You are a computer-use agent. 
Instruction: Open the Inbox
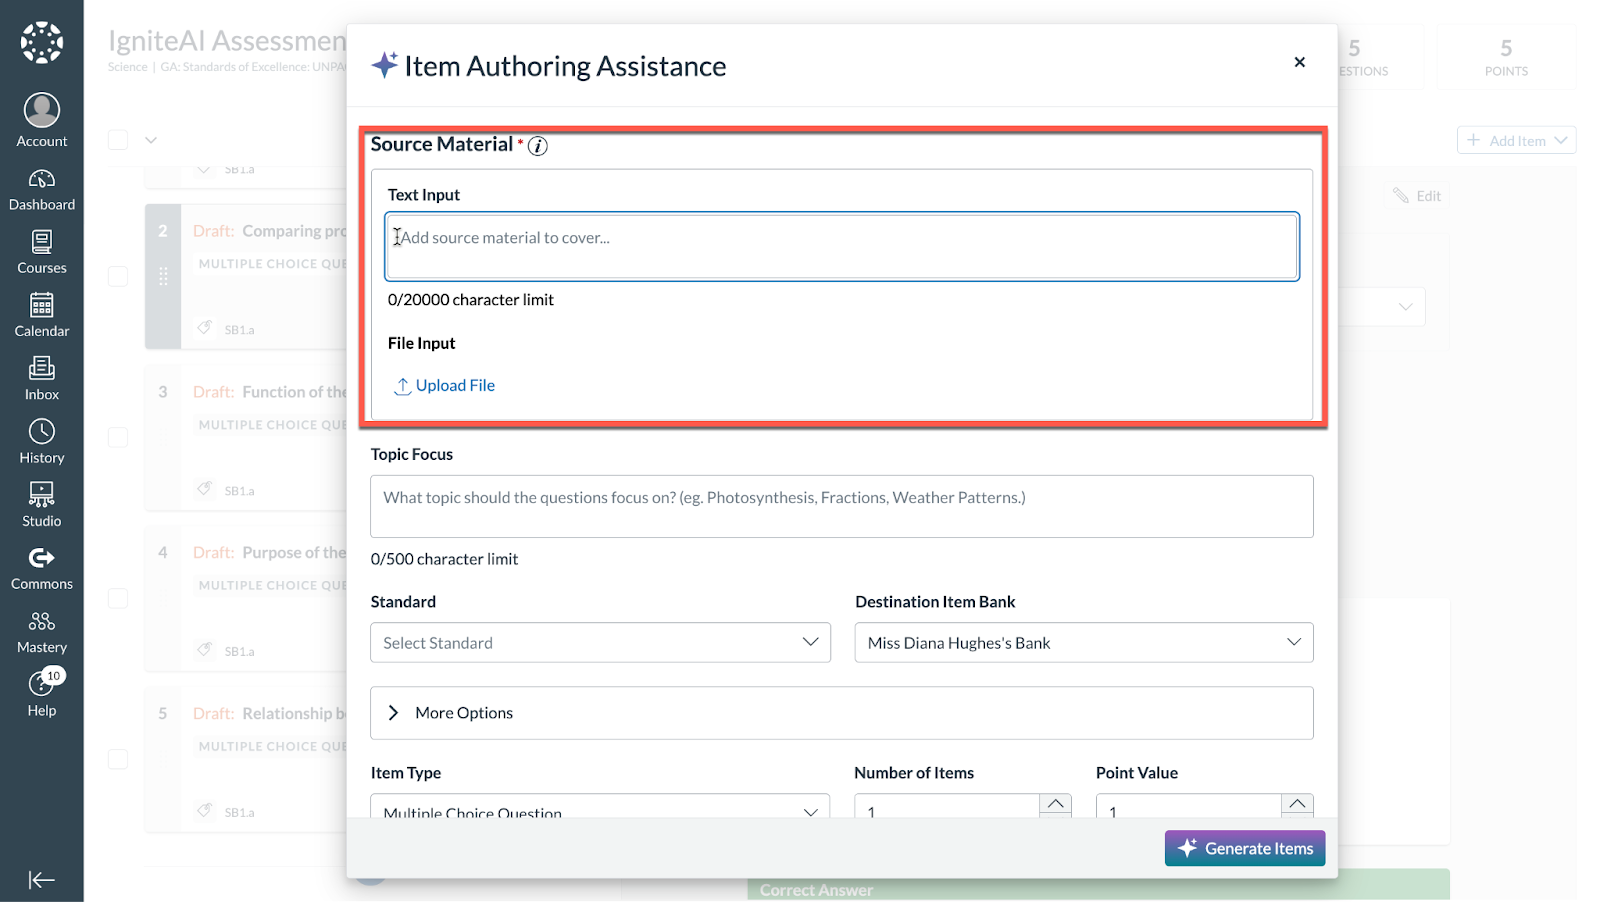tap(42, 379)
